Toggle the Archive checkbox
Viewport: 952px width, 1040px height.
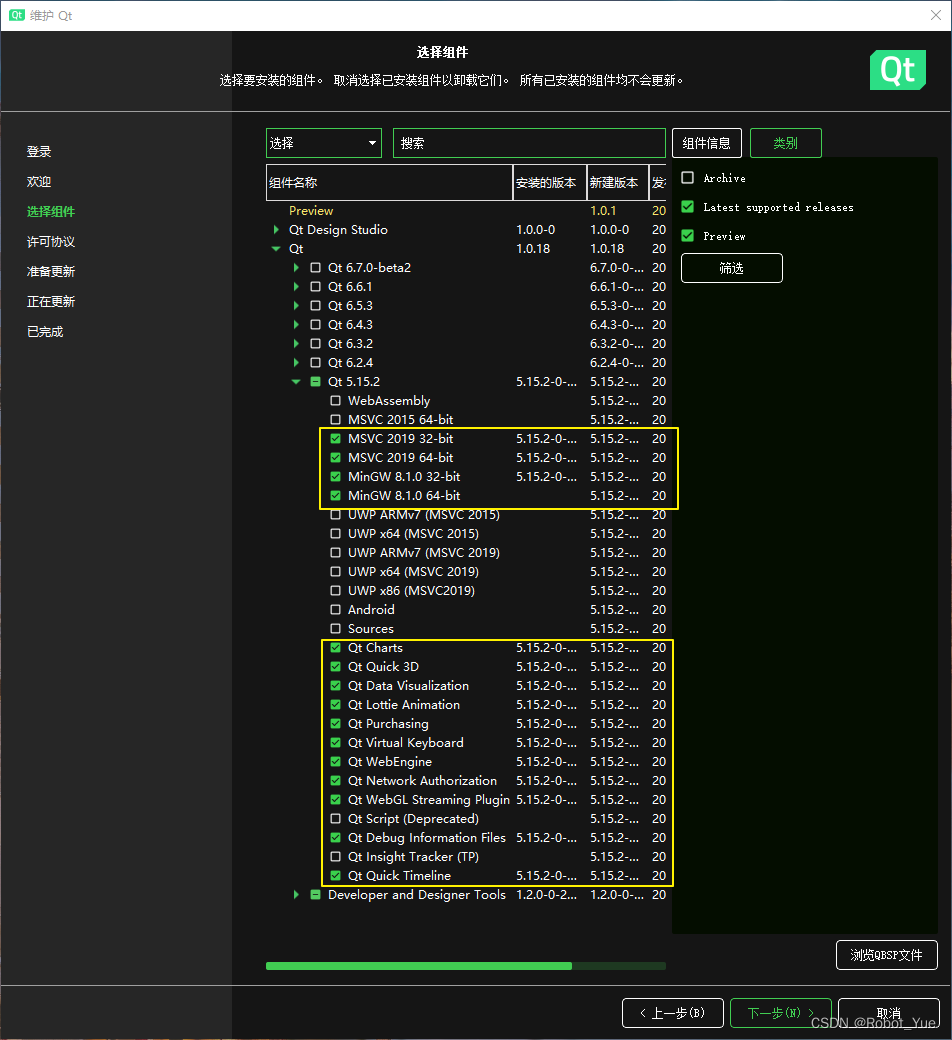tap(688, 178)
